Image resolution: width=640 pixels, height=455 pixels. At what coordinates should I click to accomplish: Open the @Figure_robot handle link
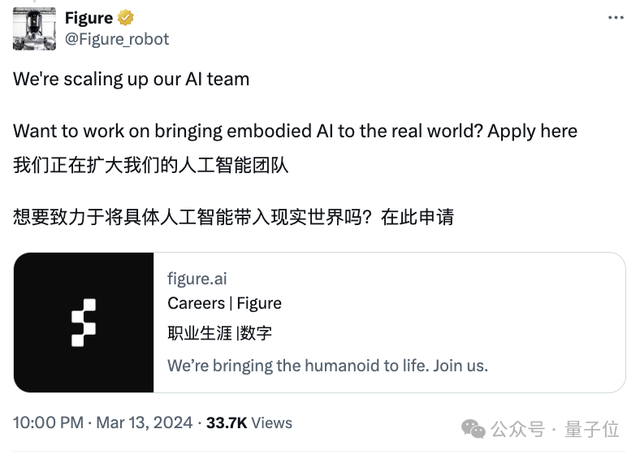[x=116, y=39]
